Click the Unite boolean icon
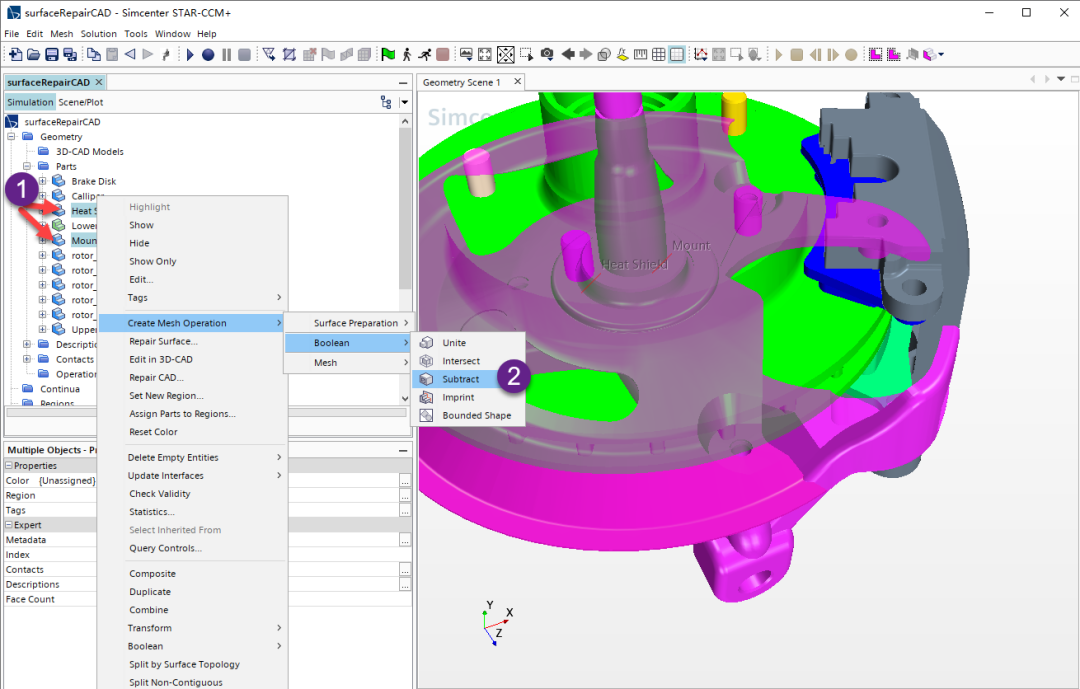The height and width of the screenshot is (689, 1080). (427, 342)
